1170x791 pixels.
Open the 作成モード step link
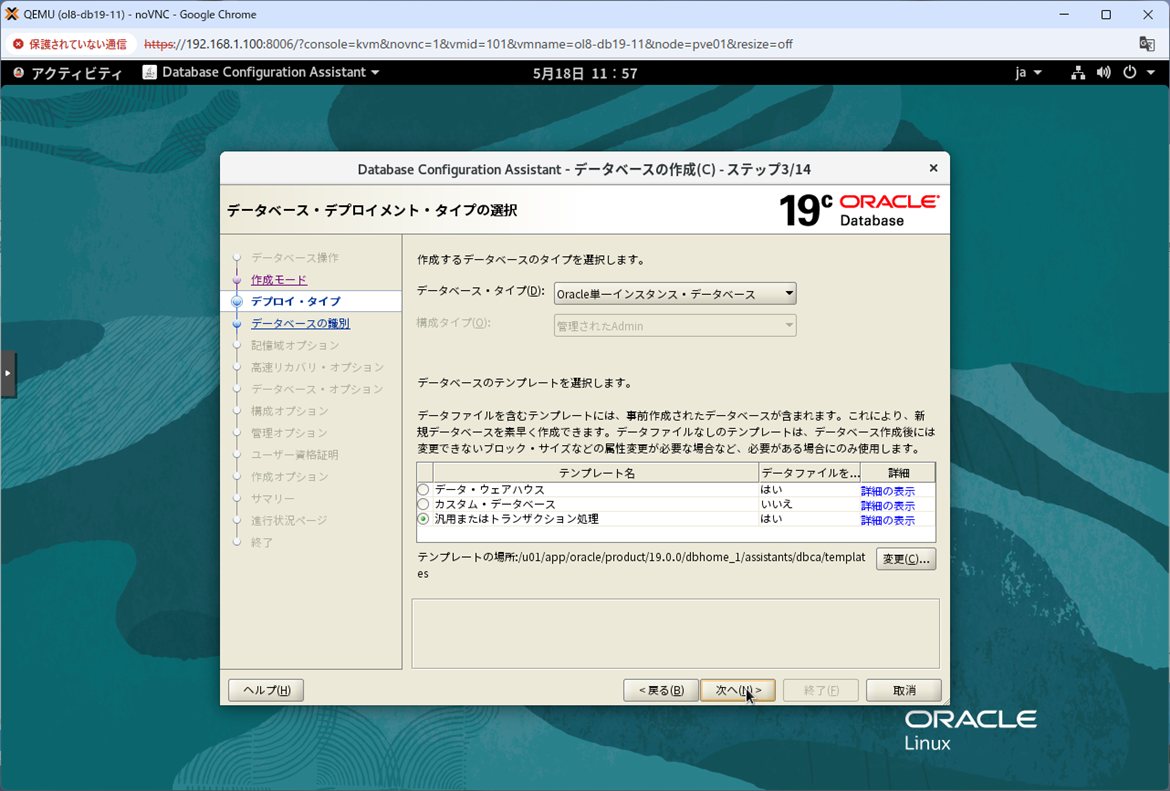(x=279, y=280)
